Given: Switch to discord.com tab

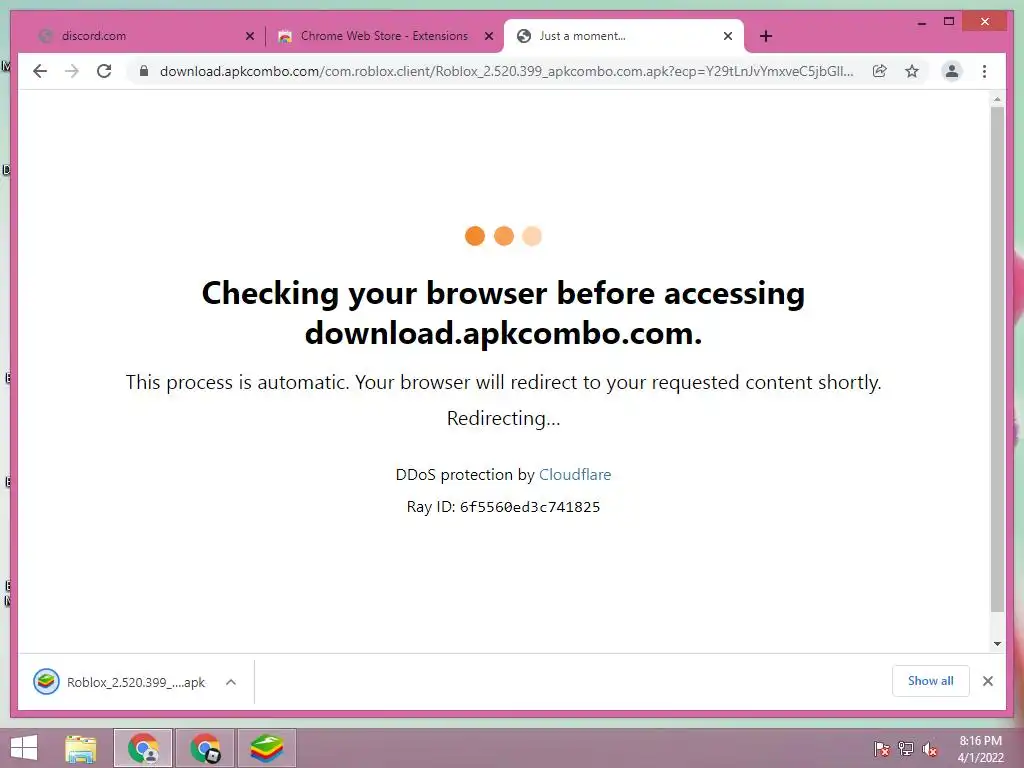Looking at the screenshot, I should tap(145, 36).
